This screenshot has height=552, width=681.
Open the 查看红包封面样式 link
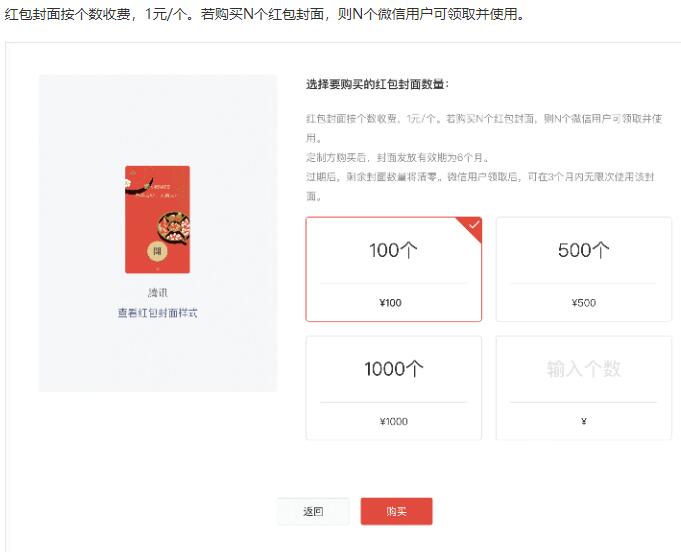(x=158, y=313)
